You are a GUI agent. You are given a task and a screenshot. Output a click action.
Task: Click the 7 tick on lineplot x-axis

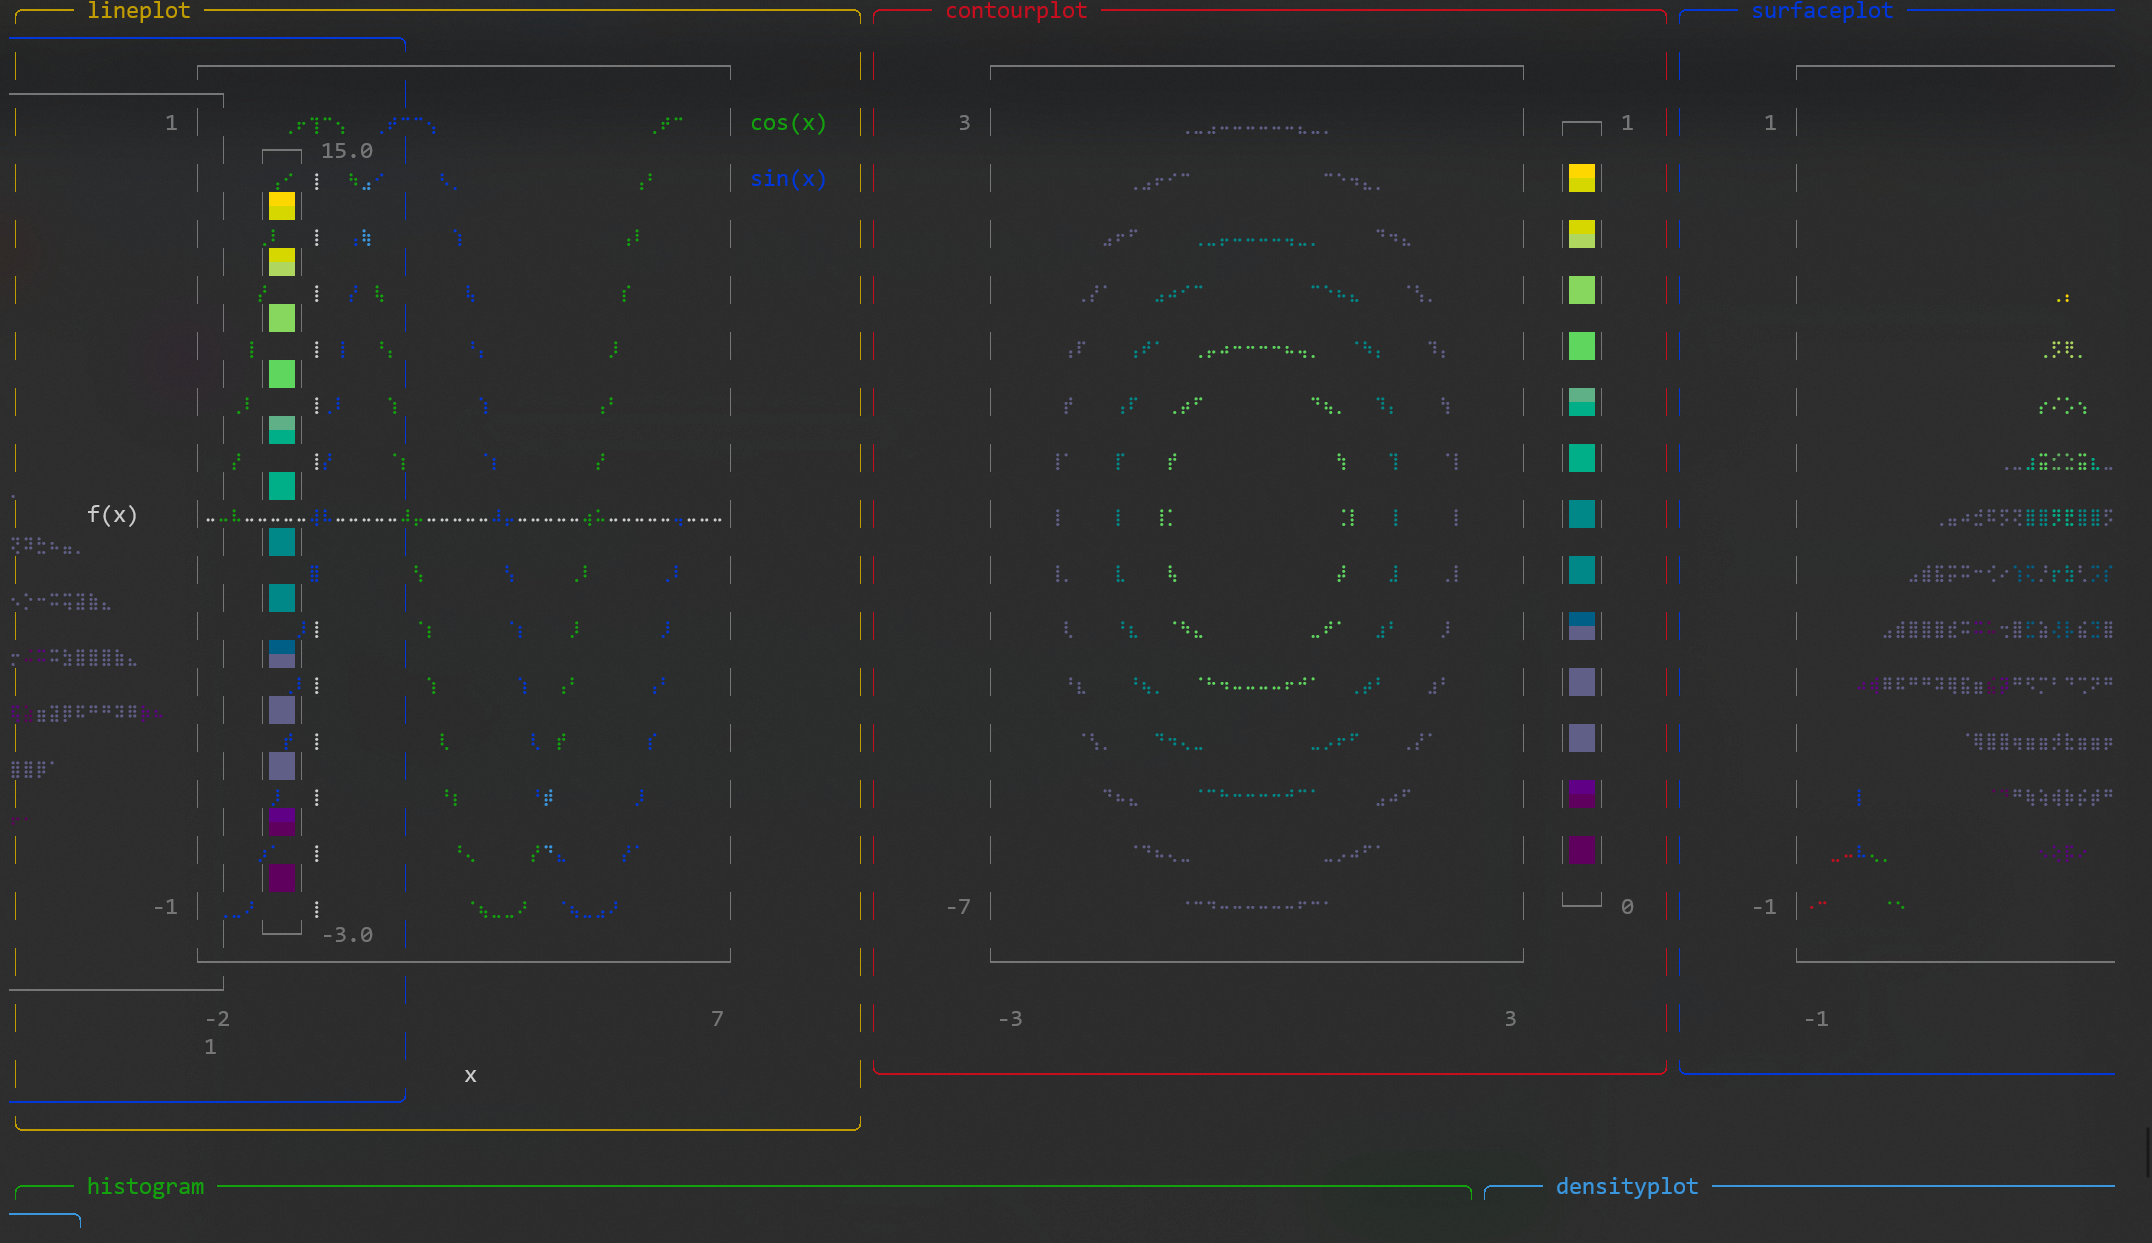[x=717, y=1019]
